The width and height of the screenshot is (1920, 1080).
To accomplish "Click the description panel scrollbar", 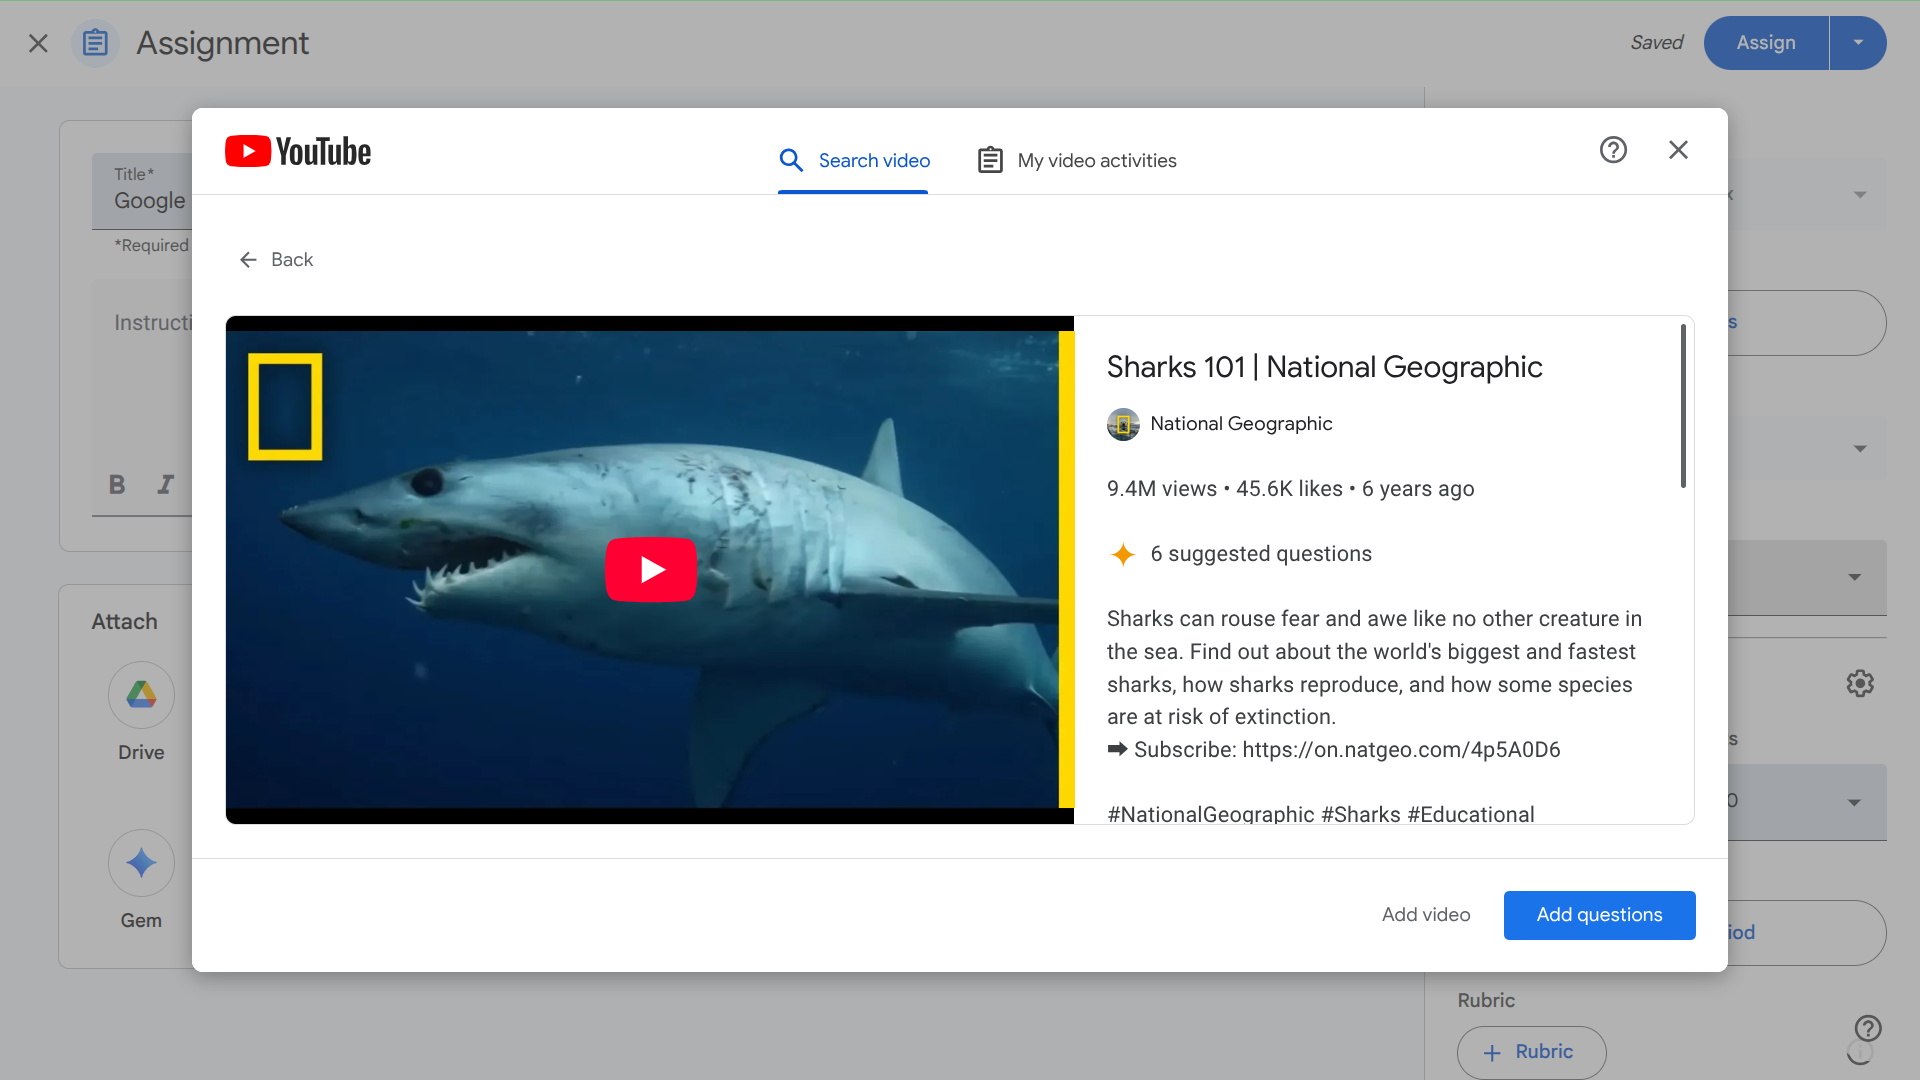I will pos(1683,407).
